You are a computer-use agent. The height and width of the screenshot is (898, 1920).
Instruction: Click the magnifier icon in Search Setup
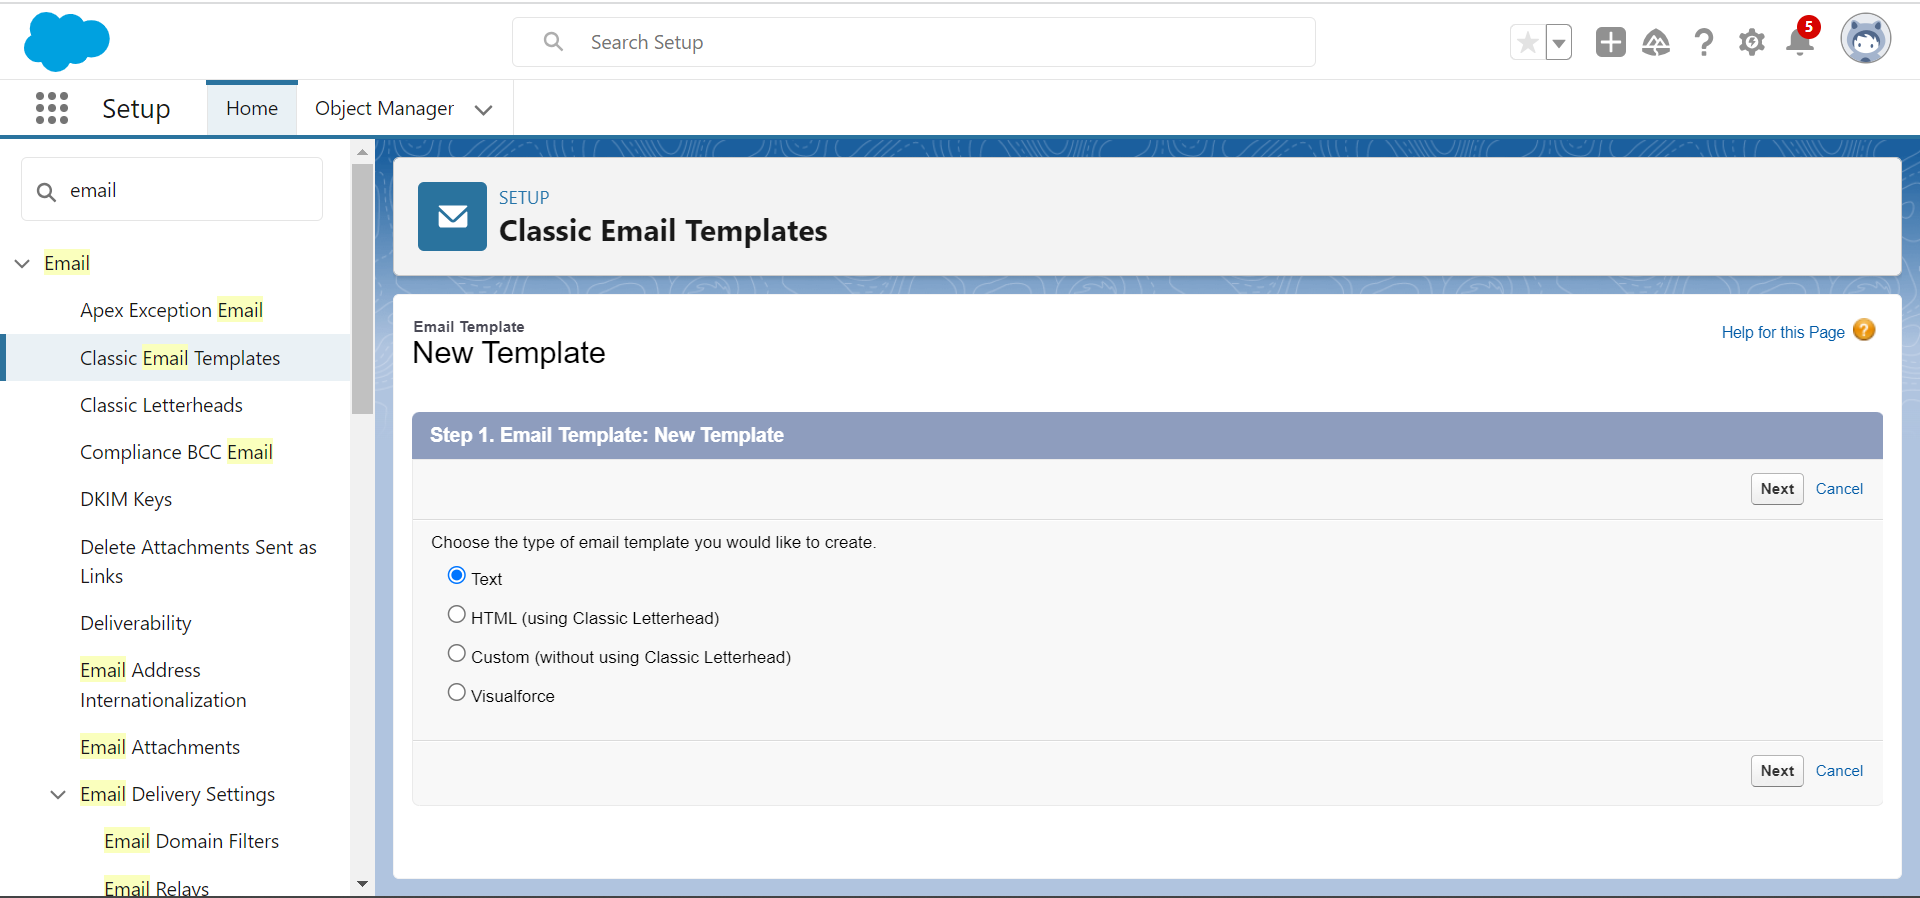(x=553, y=42)
